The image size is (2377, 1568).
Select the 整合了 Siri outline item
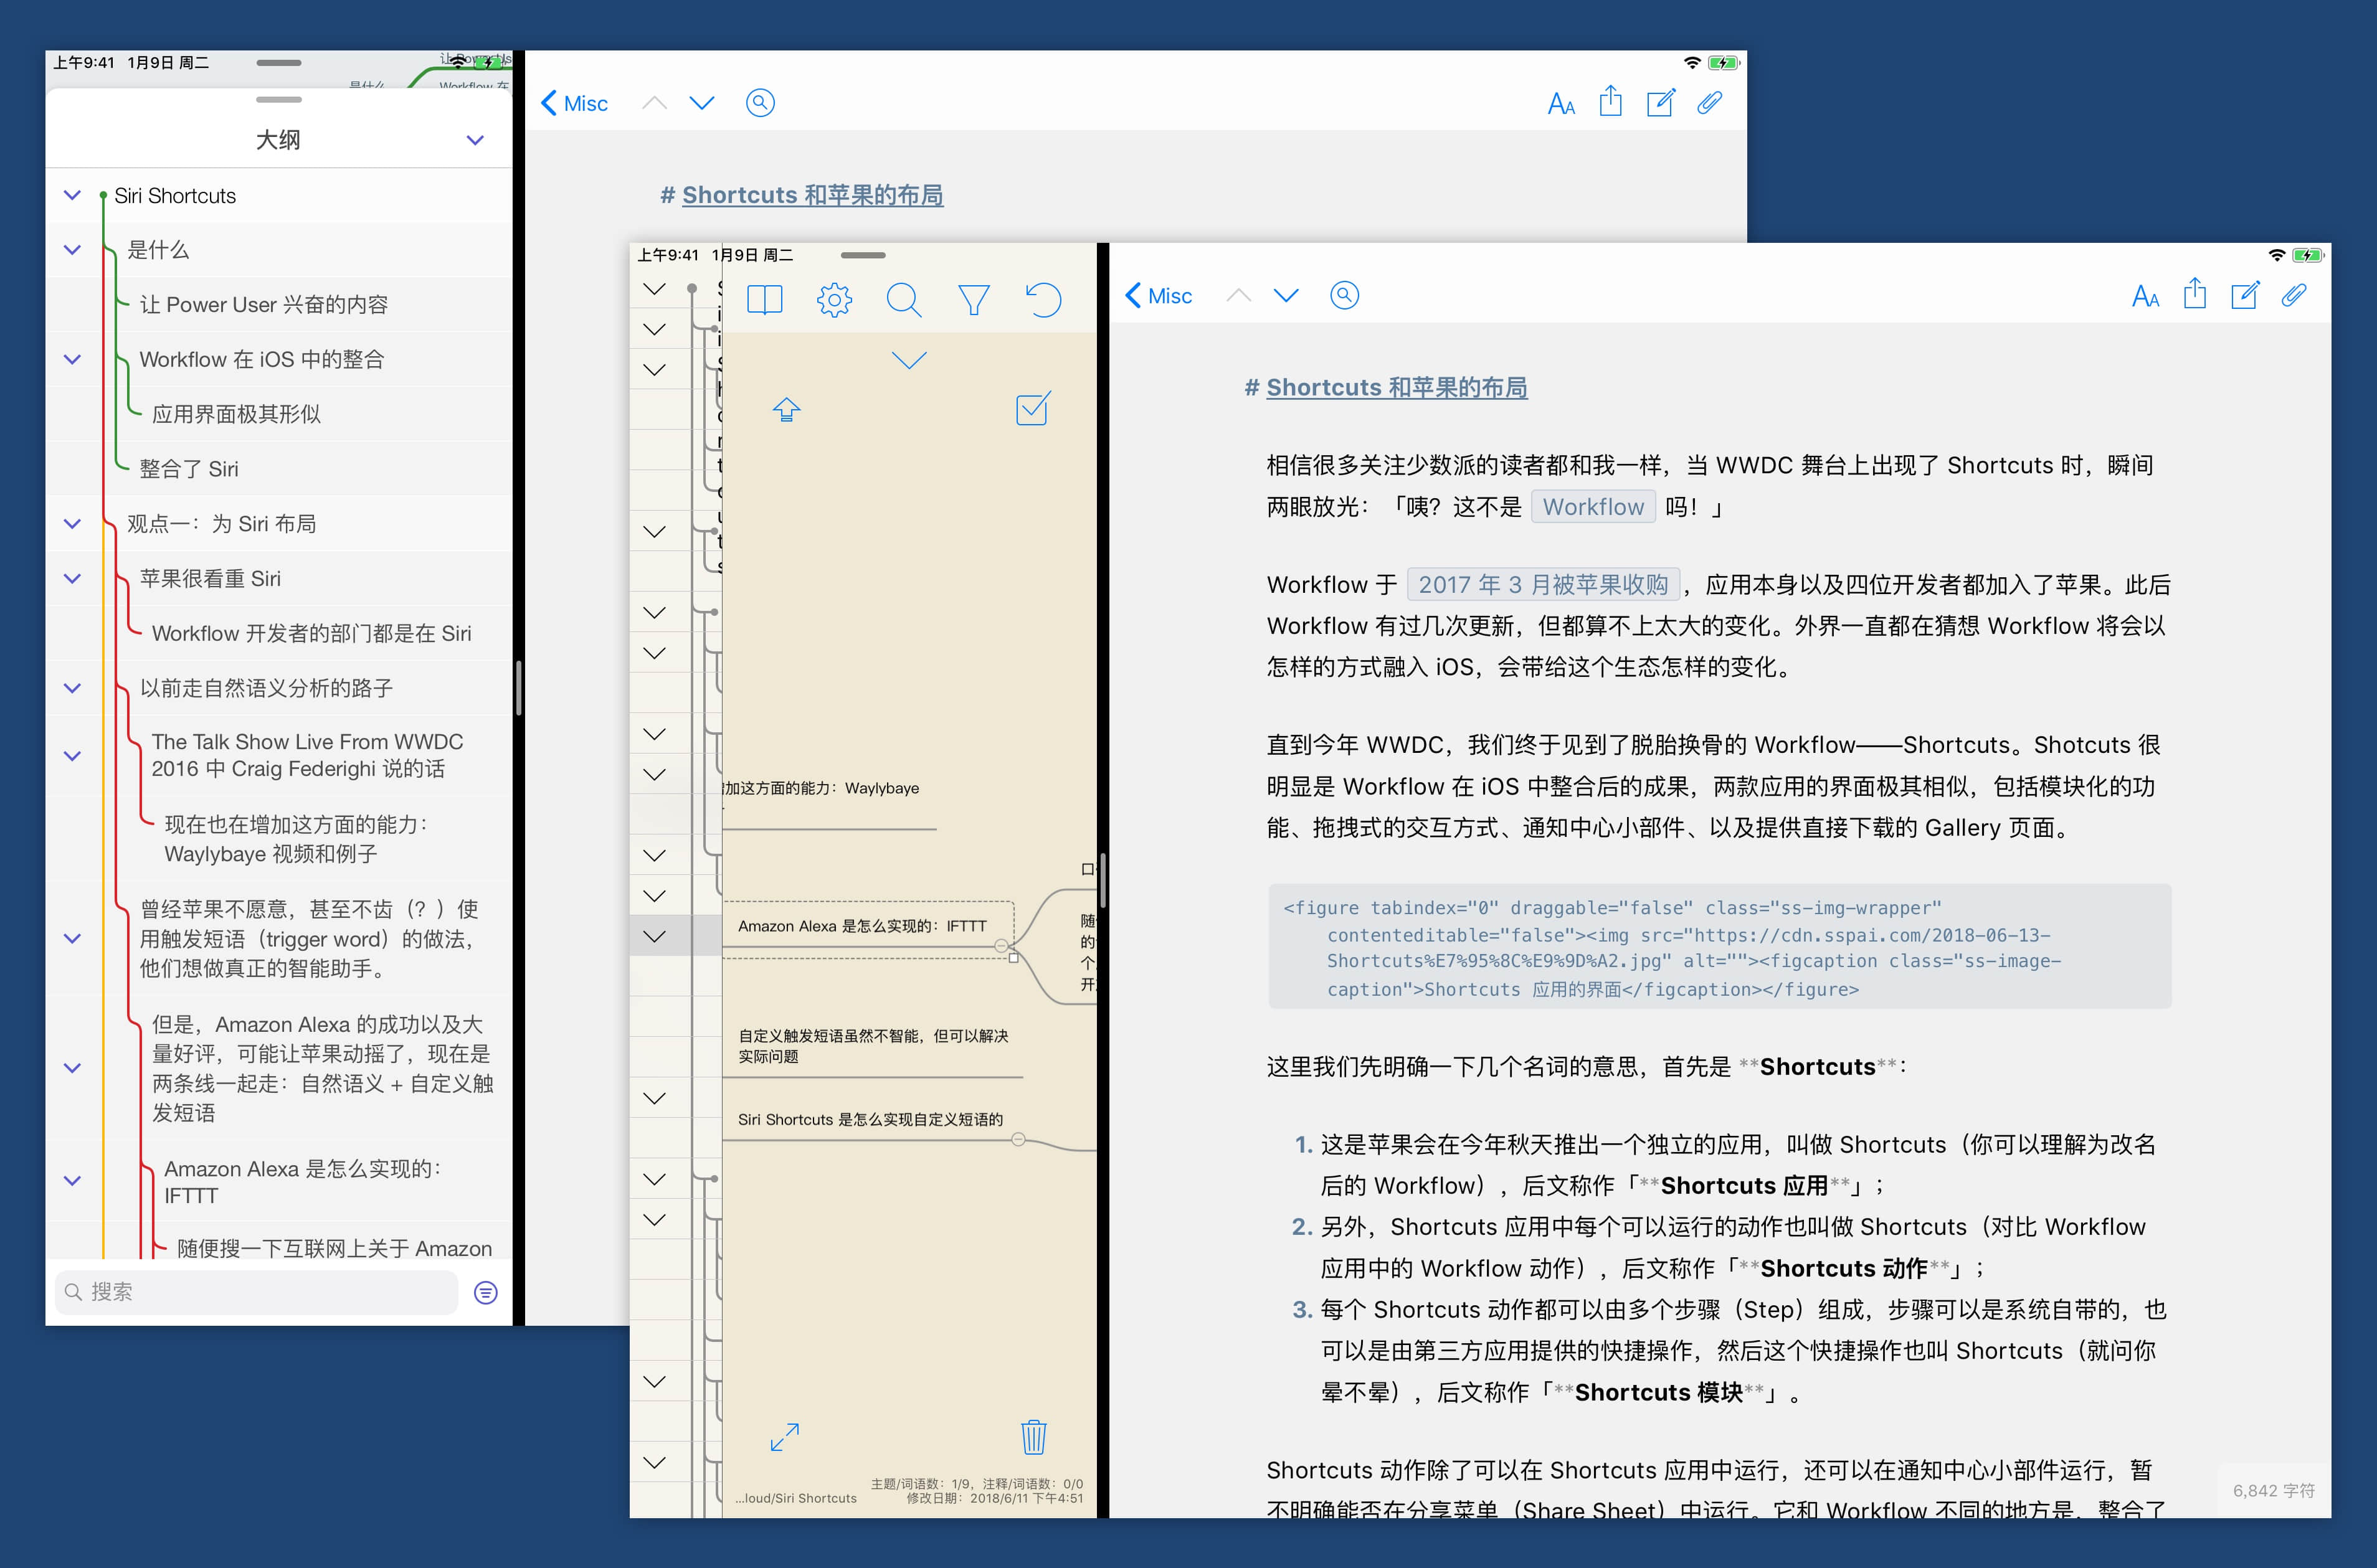click(x=189, y=469)
